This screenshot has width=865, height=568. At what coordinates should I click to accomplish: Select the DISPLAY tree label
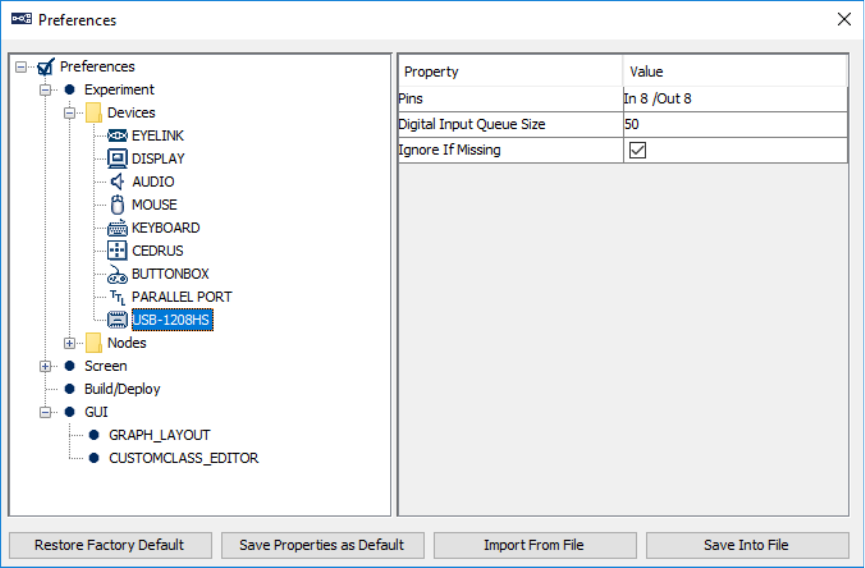(x=158, y=159)
